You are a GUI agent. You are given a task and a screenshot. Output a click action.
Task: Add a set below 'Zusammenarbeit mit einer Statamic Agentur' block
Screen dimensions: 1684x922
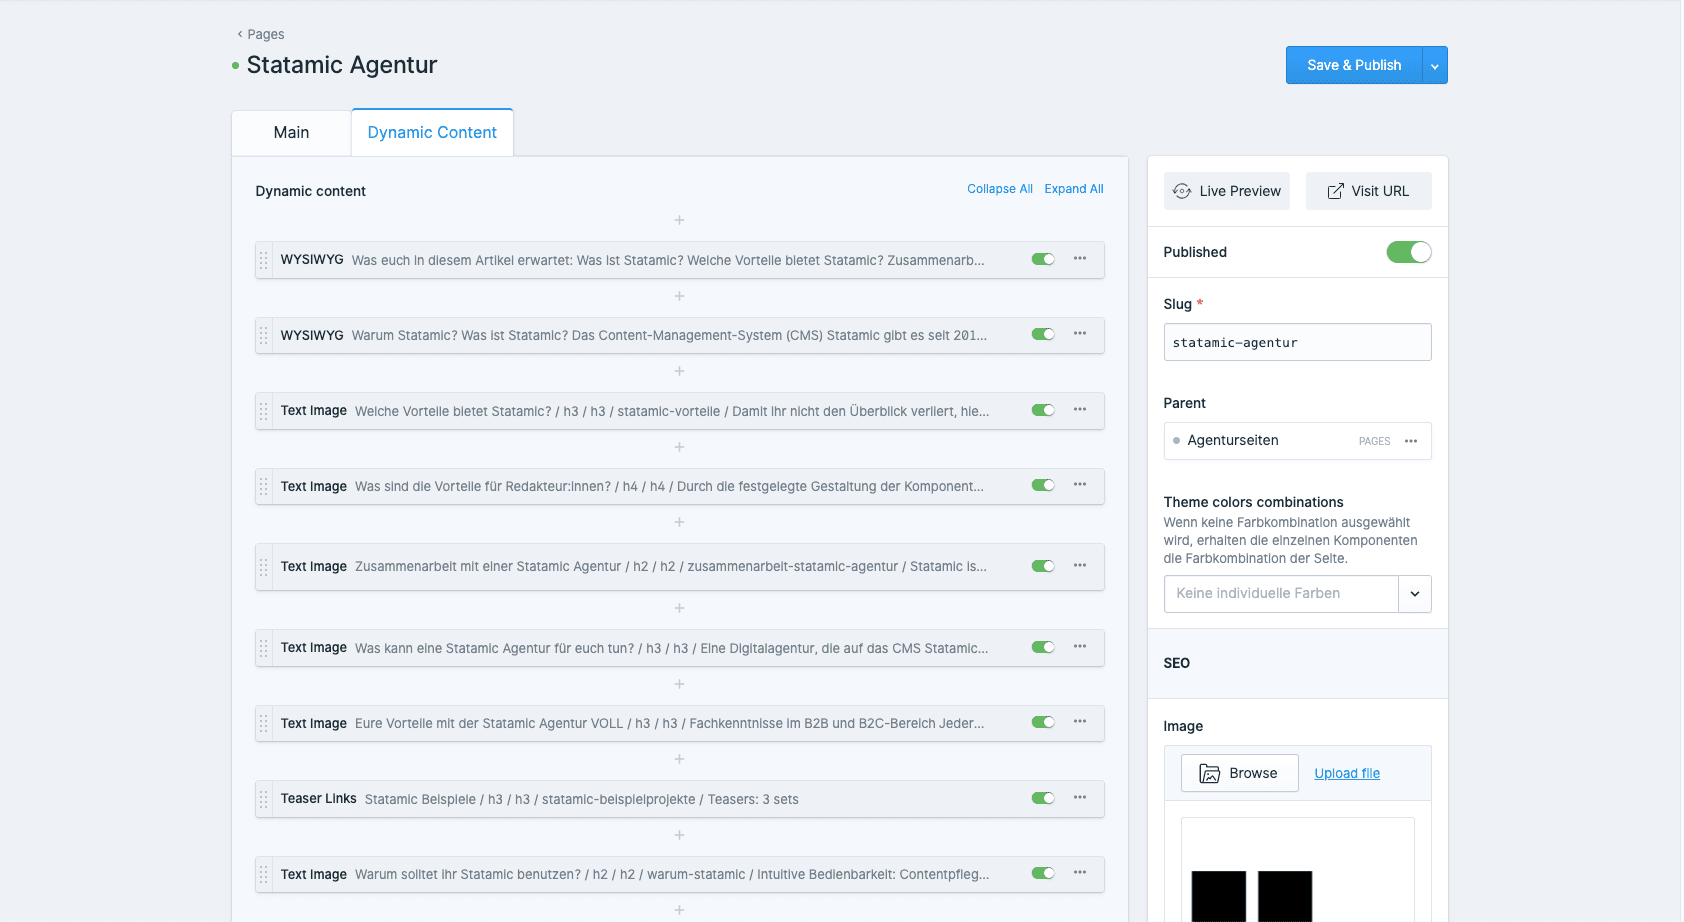679,608
